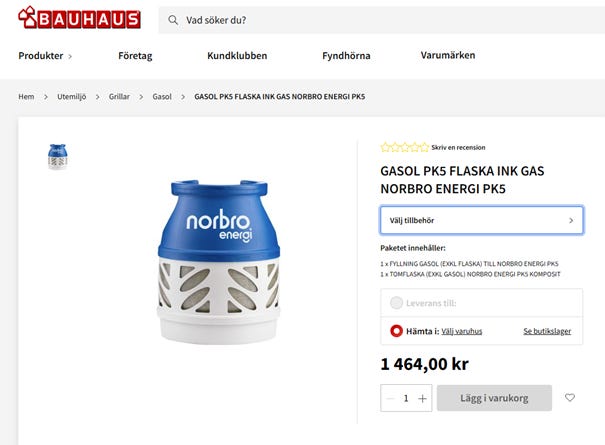Open the Kundklubben menu item
605x445 pixels.
point(237,56)
